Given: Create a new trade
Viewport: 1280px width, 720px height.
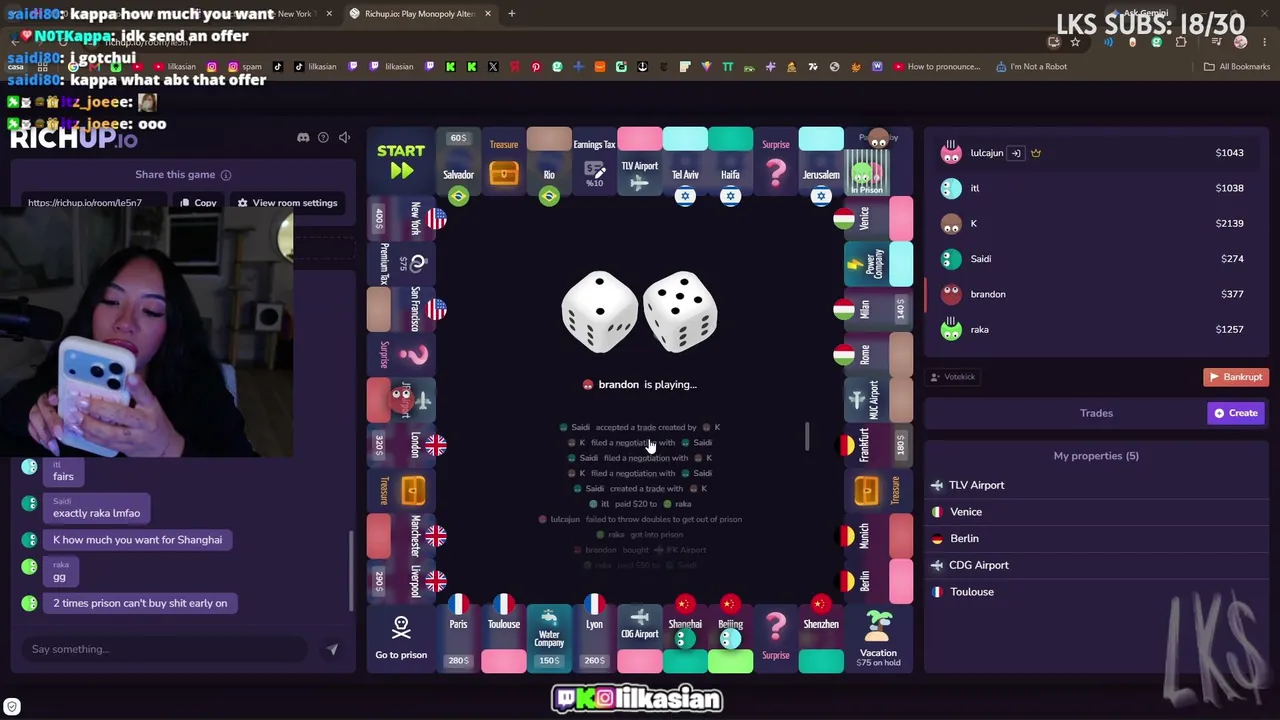Looking at the screenshot, I should pos(1236,413).
